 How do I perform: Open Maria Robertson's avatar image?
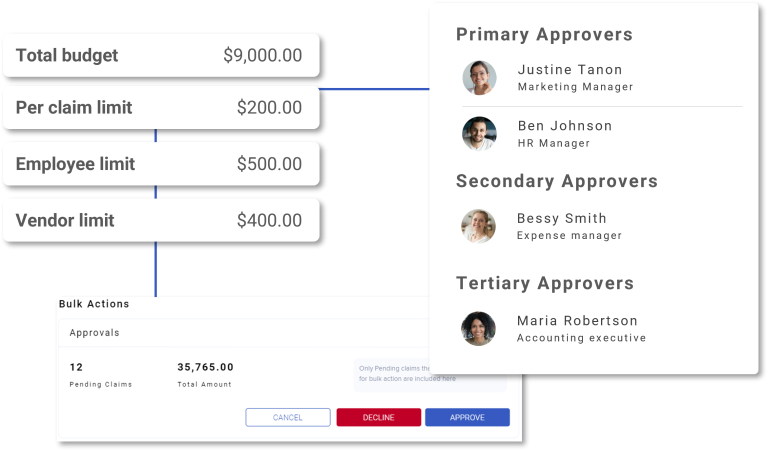tap(478, 328)
